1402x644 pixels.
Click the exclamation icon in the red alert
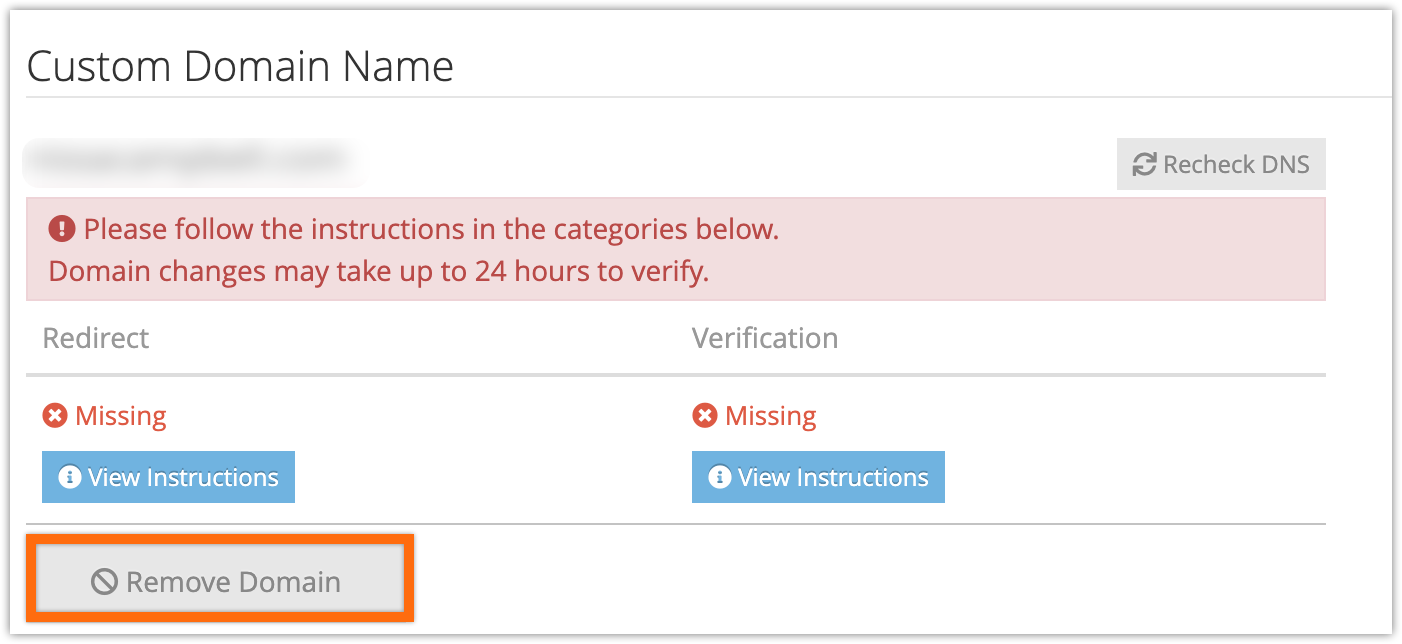pyautogui.click(x=62, y=229)
